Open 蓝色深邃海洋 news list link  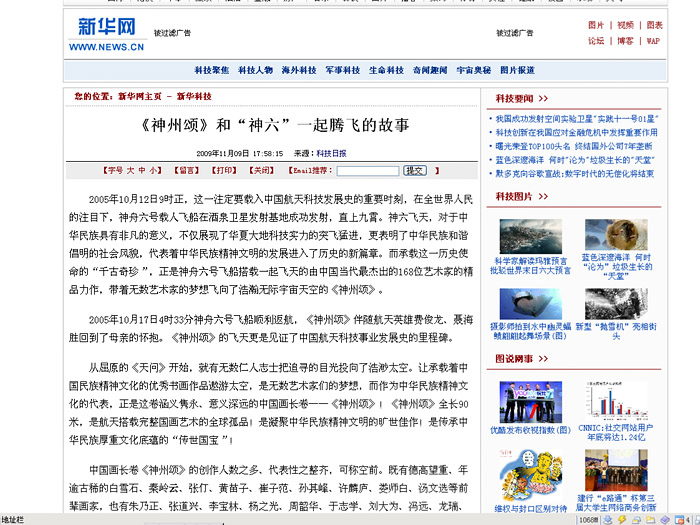click(575, 160)
